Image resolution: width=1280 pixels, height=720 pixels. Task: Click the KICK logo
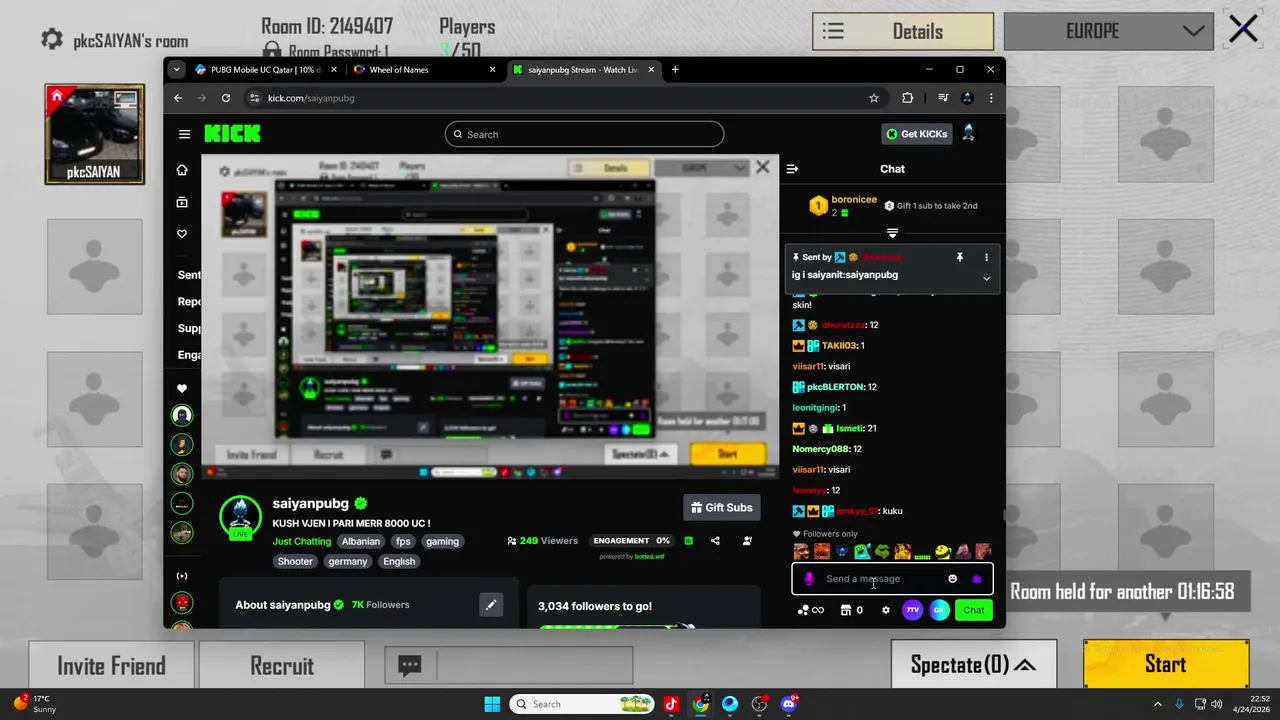coord(232,134)
